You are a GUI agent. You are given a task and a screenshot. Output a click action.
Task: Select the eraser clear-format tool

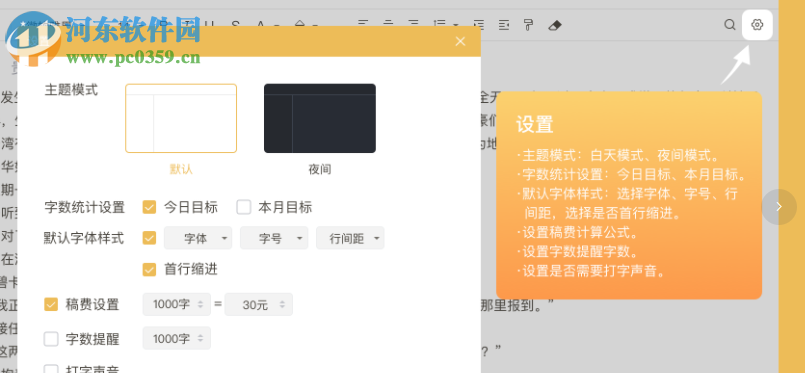(555, 25)
